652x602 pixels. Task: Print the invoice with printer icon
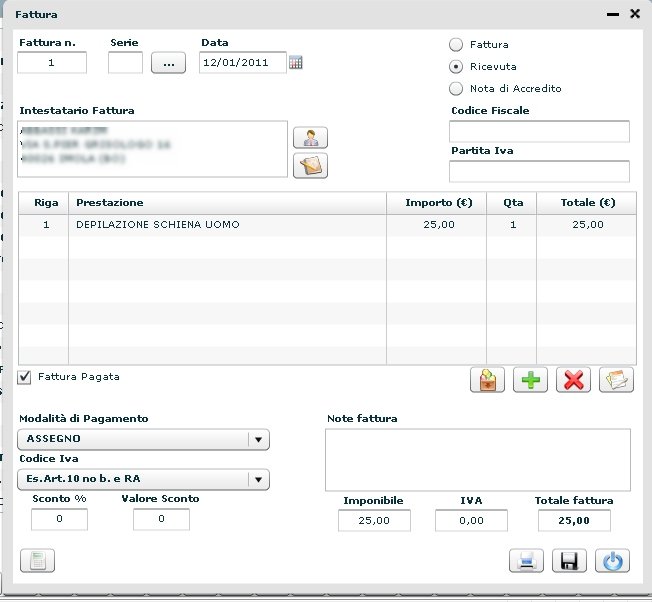click(x=526, y=561)
